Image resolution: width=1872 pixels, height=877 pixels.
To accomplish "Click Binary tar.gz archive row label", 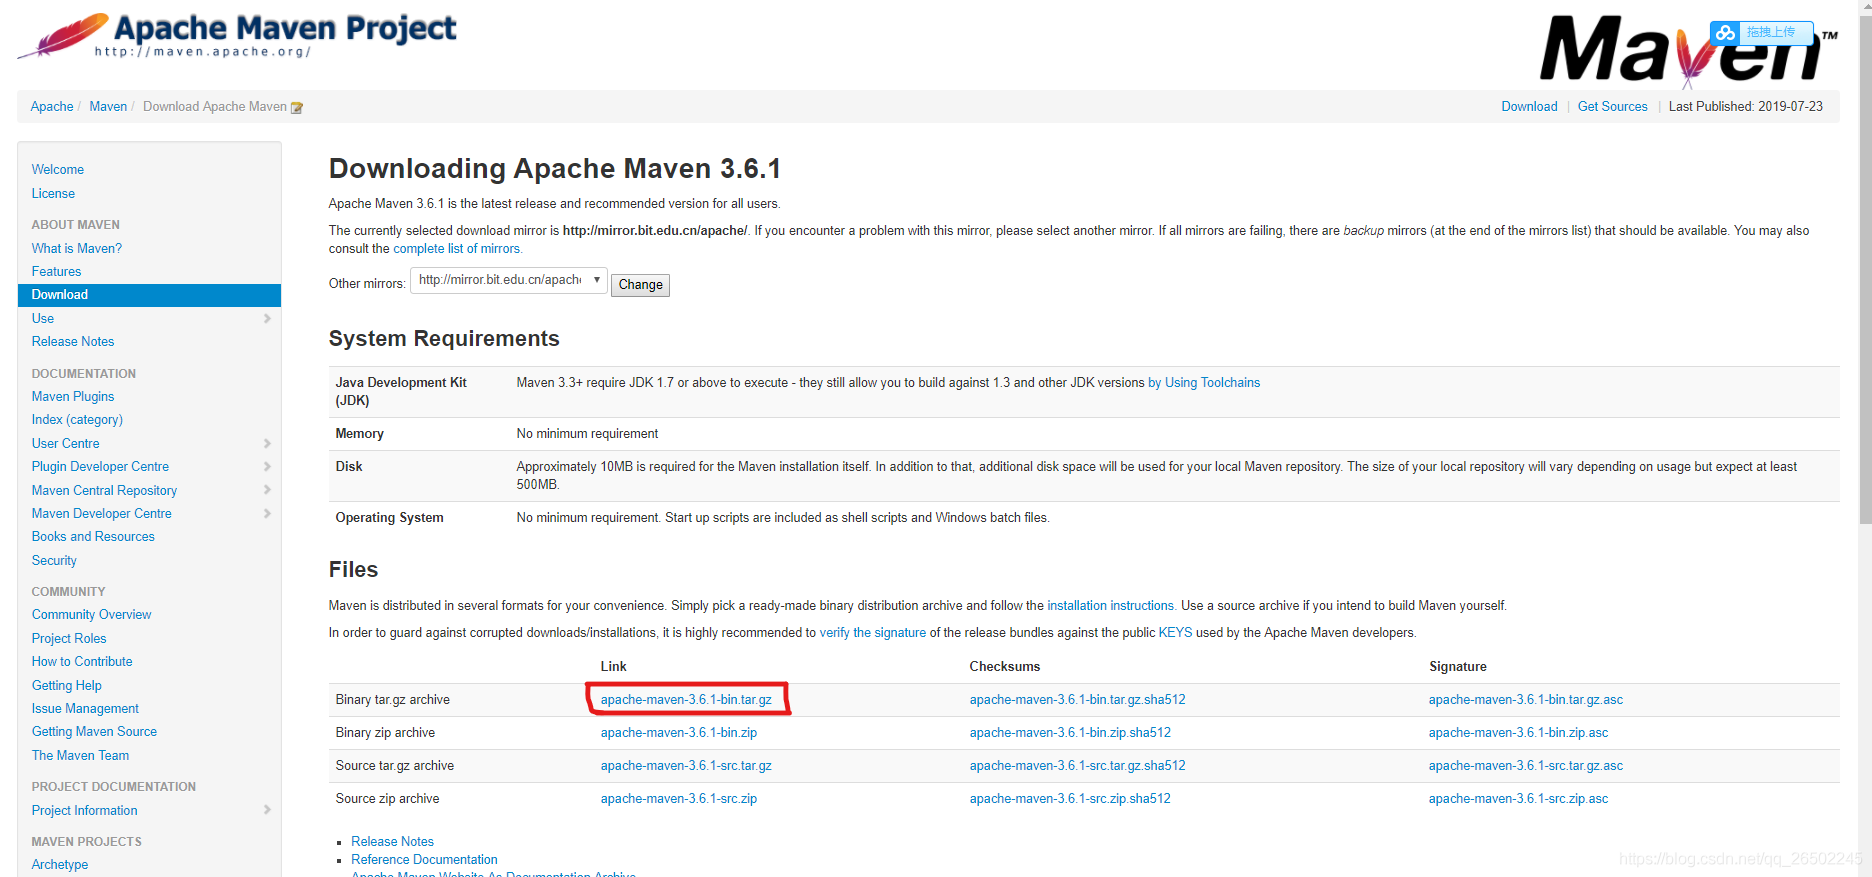I will [x=392, y=700].
